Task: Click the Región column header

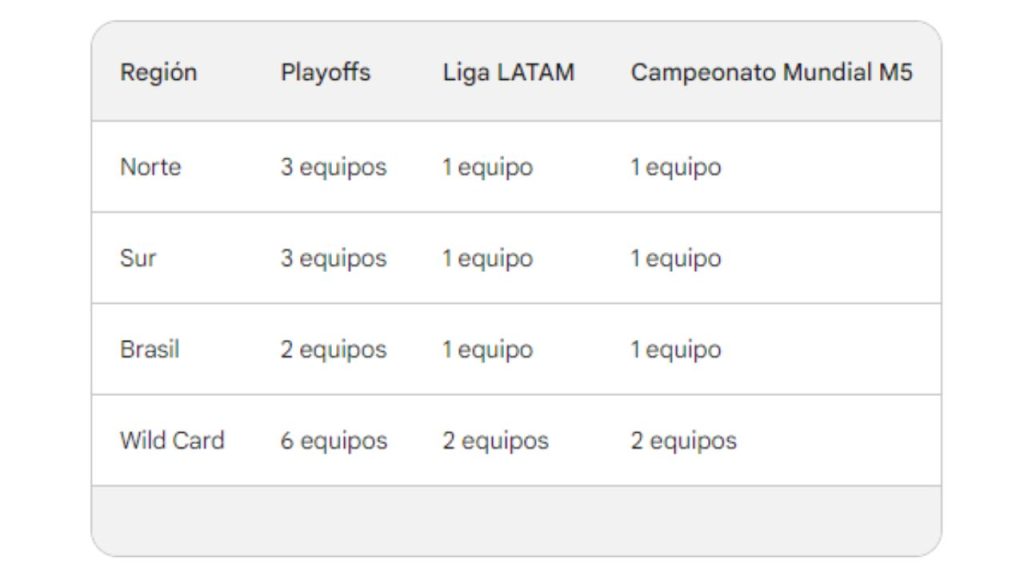Action: point(159,73)
